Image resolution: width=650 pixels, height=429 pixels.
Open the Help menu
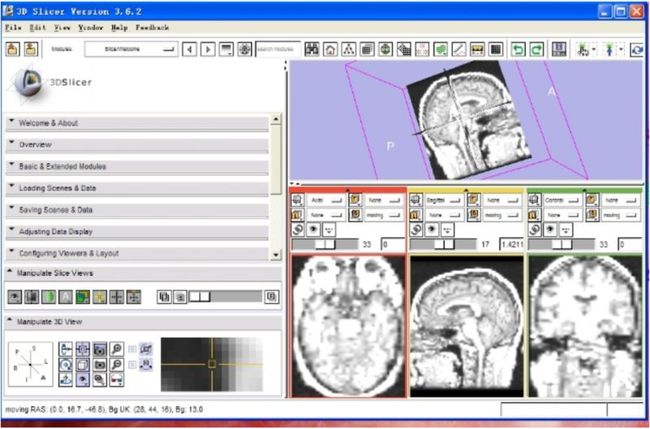coord(119,27)
